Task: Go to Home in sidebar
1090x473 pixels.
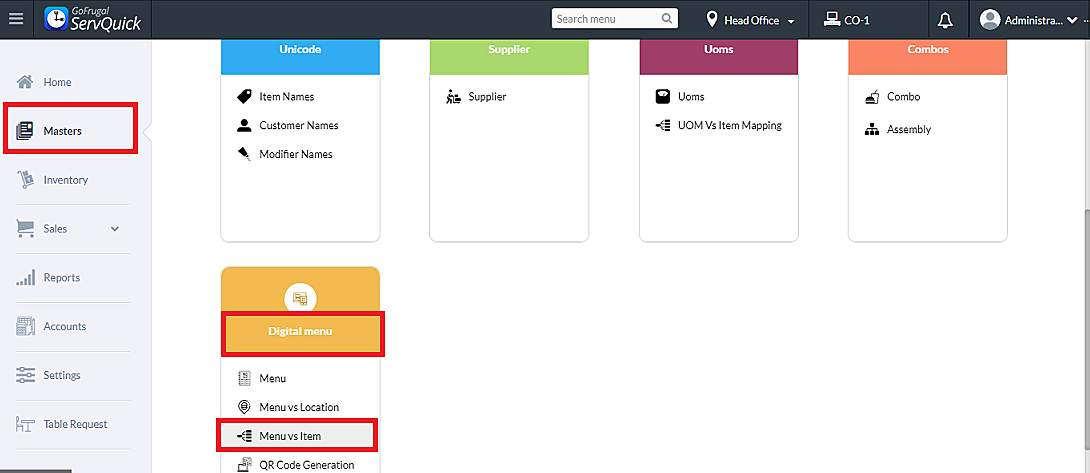Action: [57, 82]
